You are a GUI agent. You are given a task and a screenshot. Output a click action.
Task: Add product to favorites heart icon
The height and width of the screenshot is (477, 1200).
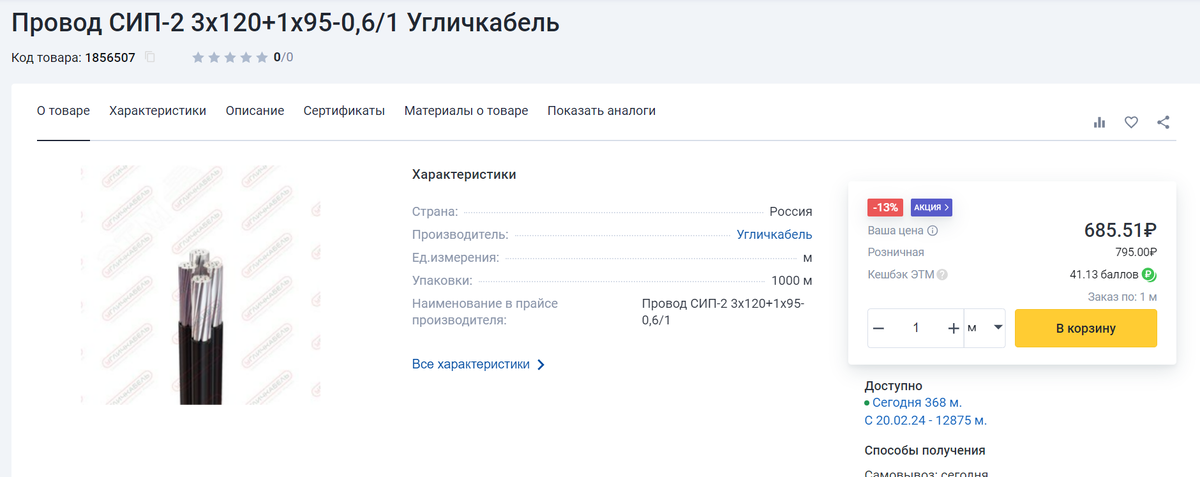pyautogui.click(x=1131, y=122)
